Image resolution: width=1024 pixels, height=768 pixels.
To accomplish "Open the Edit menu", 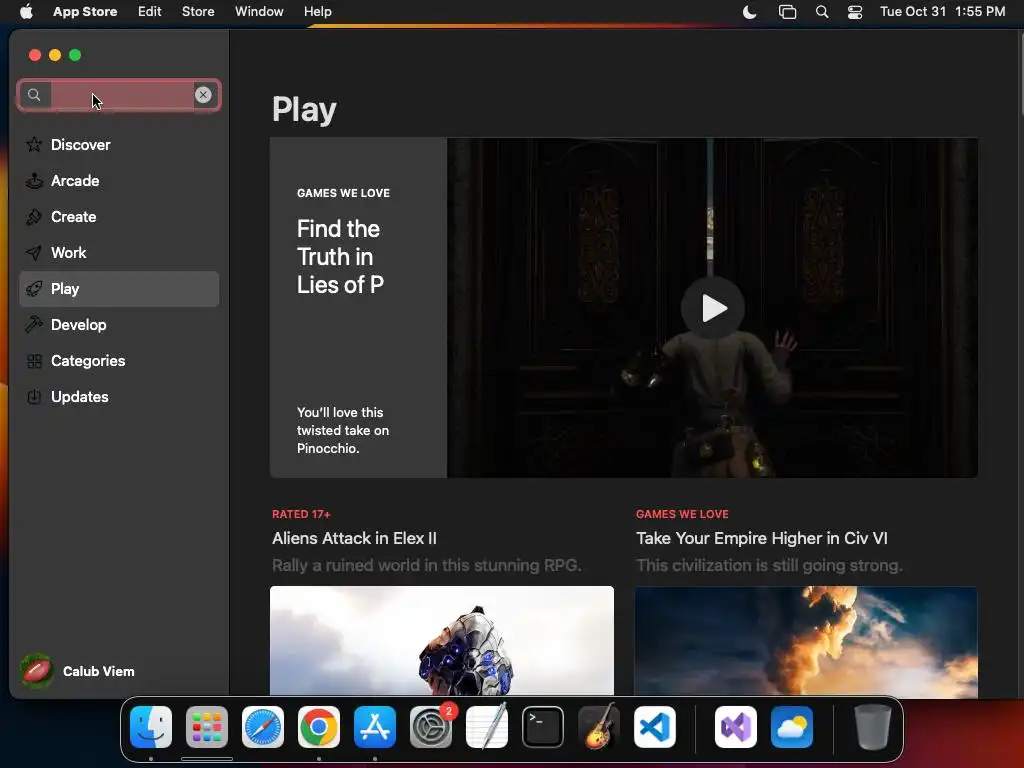I will click(x=150, y=11).
